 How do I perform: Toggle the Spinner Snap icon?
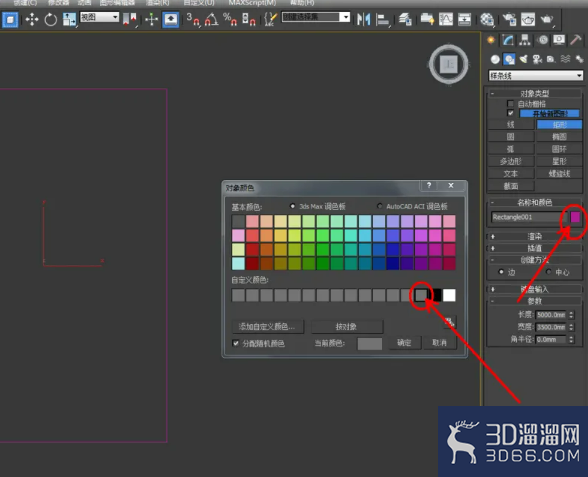(x=248, y=19)
